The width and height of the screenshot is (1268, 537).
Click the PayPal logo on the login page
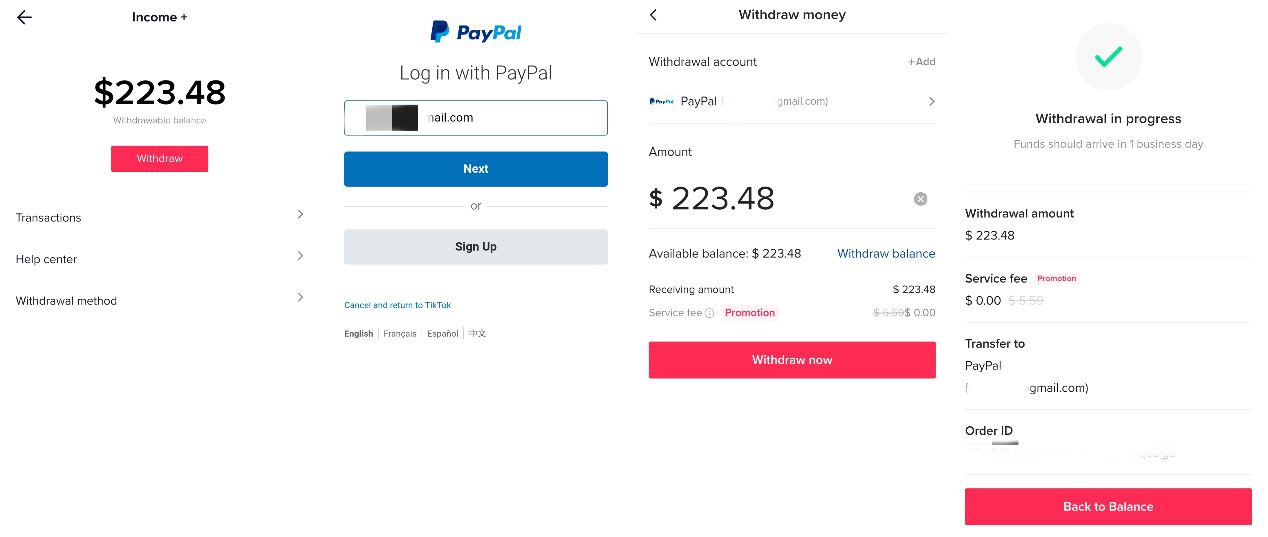point(476,33)
